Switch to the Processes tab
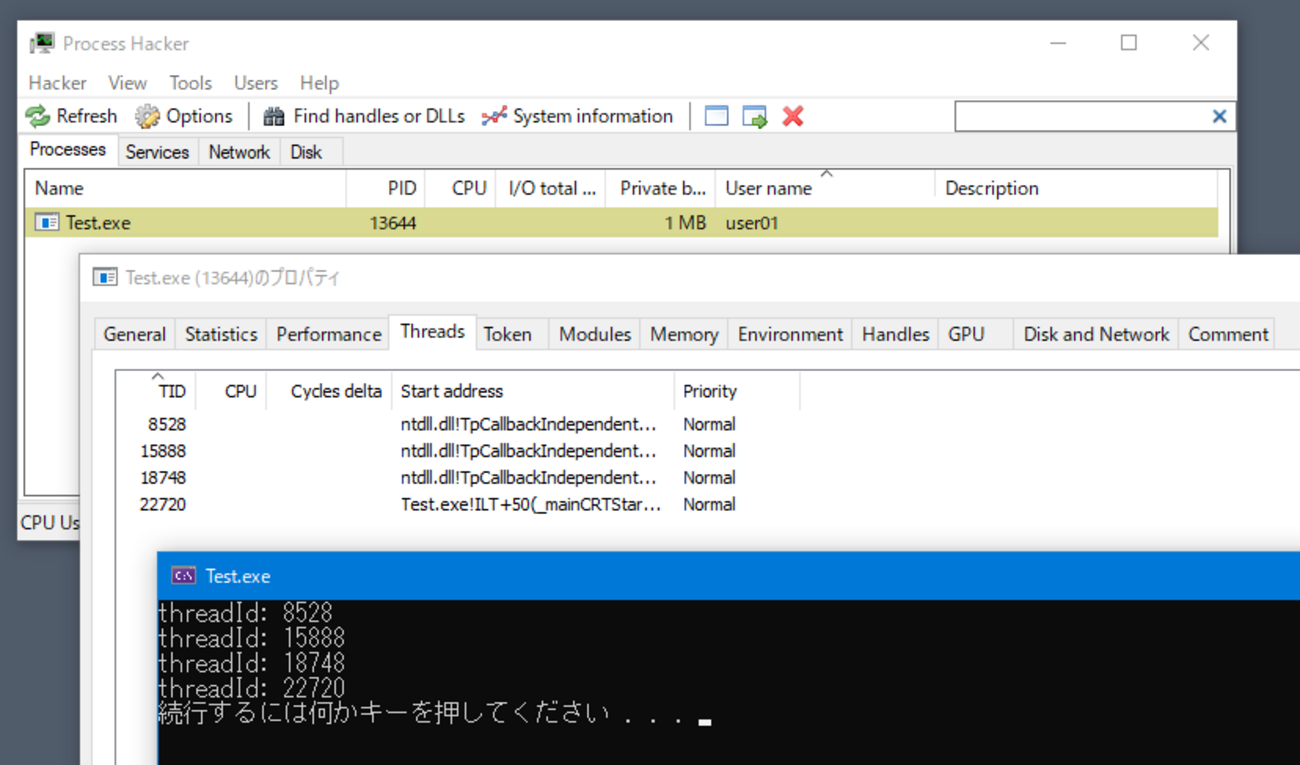Image resolution: width=1300 pixels, height=765 pixels. [68, 150]
